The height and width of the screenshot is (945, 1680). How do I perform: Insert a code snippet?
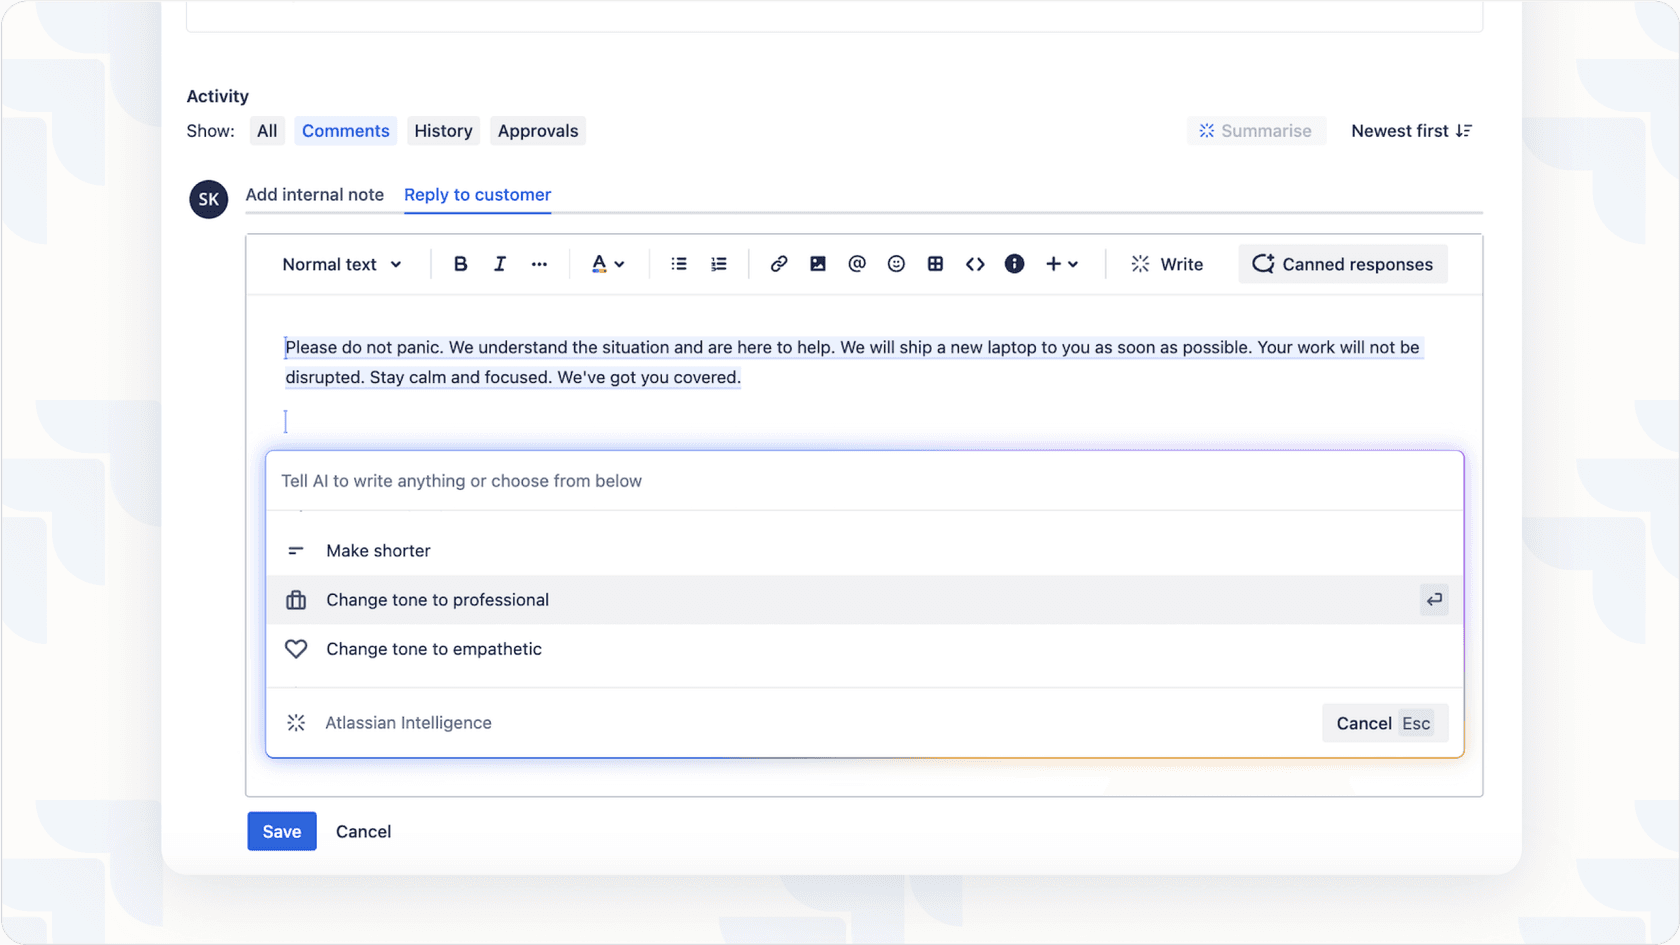click(x=974, y=263)
